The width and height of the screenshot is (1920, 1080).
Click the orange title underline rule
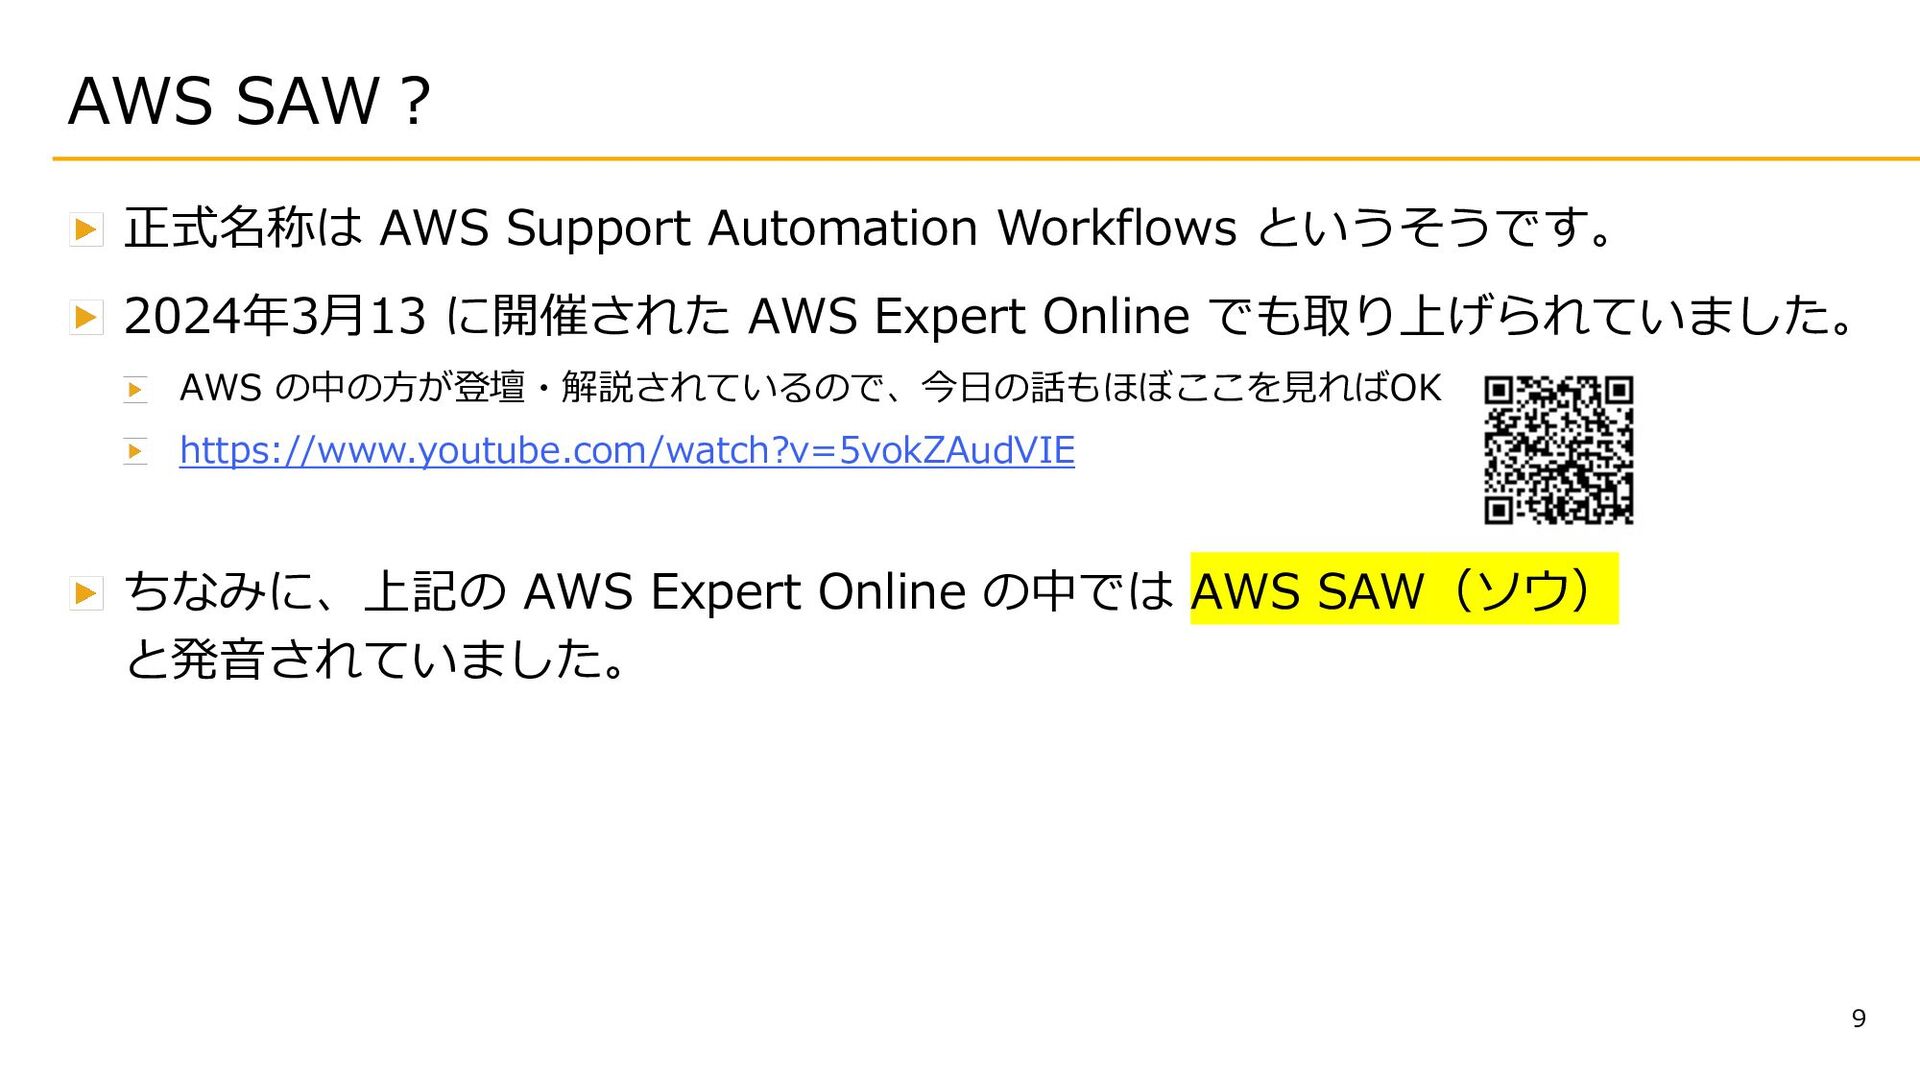click(x=986, y=158)
